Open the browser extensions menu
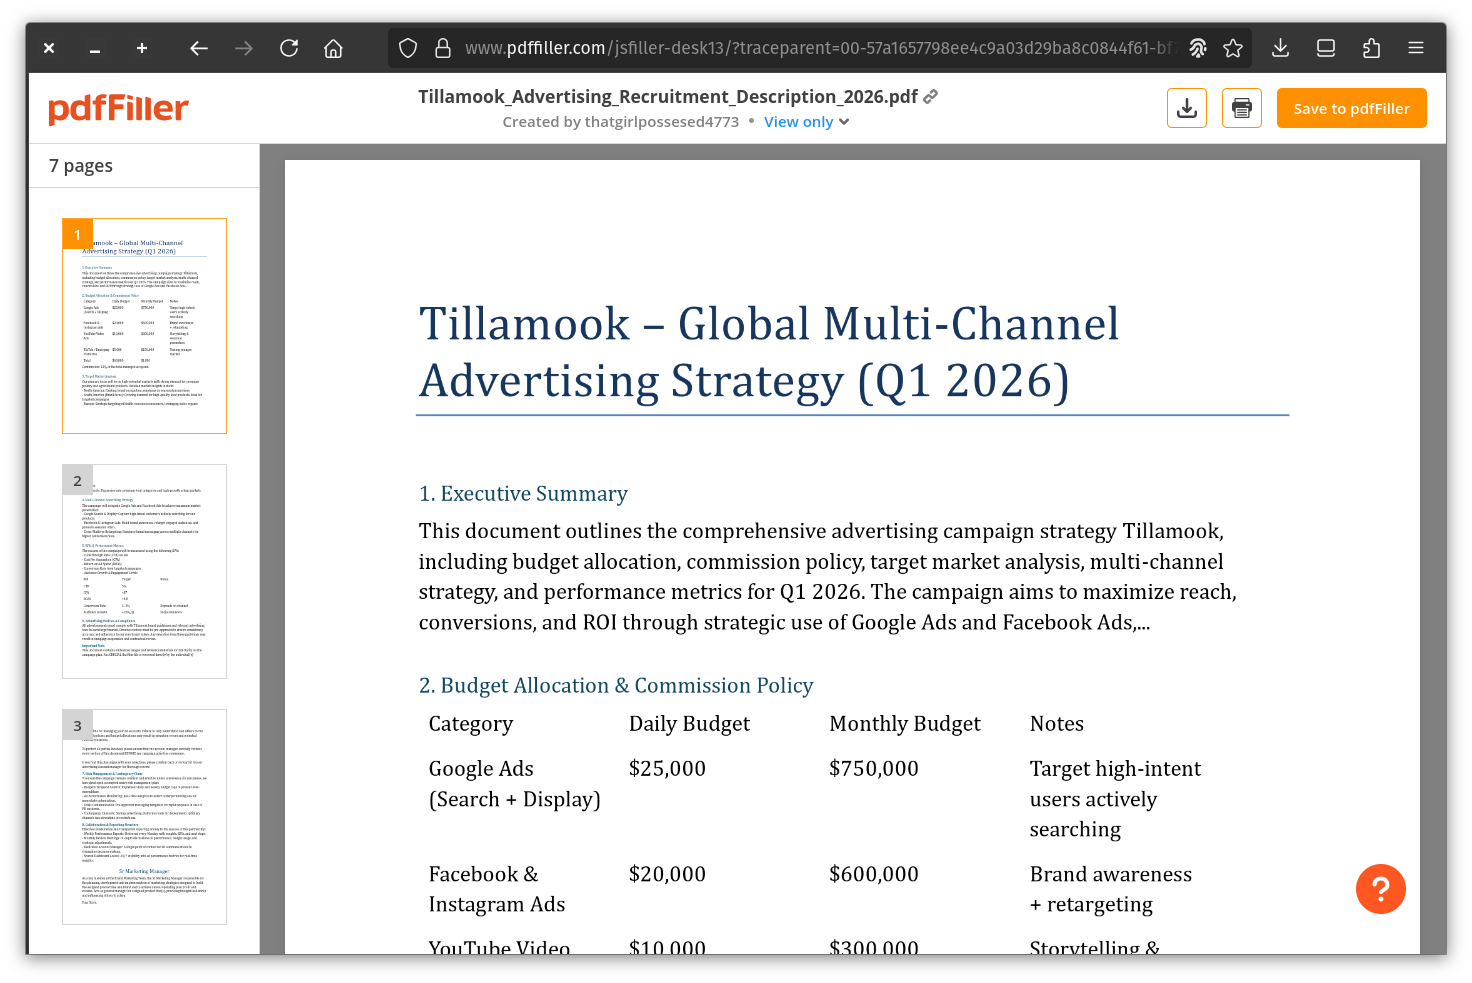The height and width of the screenshot is (983, 1472). tap(1371, 48)
